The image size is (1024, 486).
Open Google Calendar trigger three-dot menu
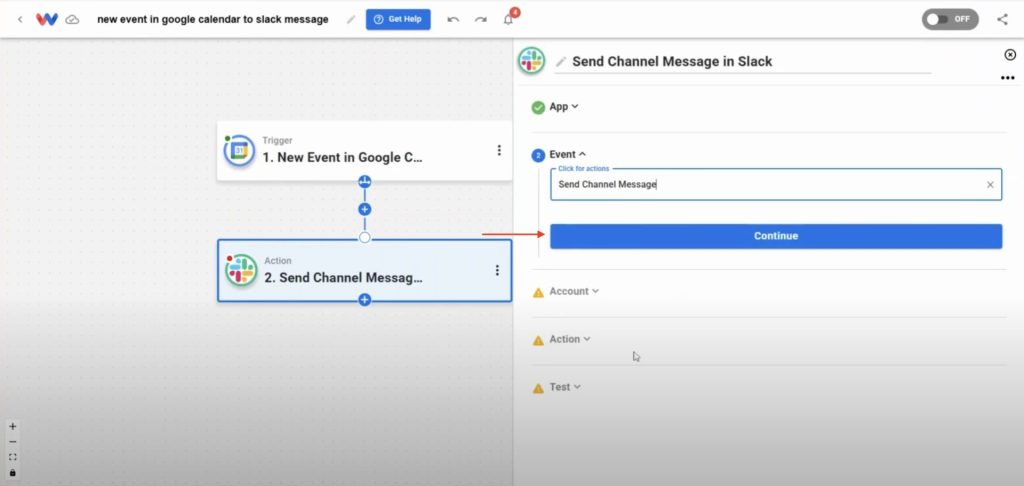pos(499,150)
